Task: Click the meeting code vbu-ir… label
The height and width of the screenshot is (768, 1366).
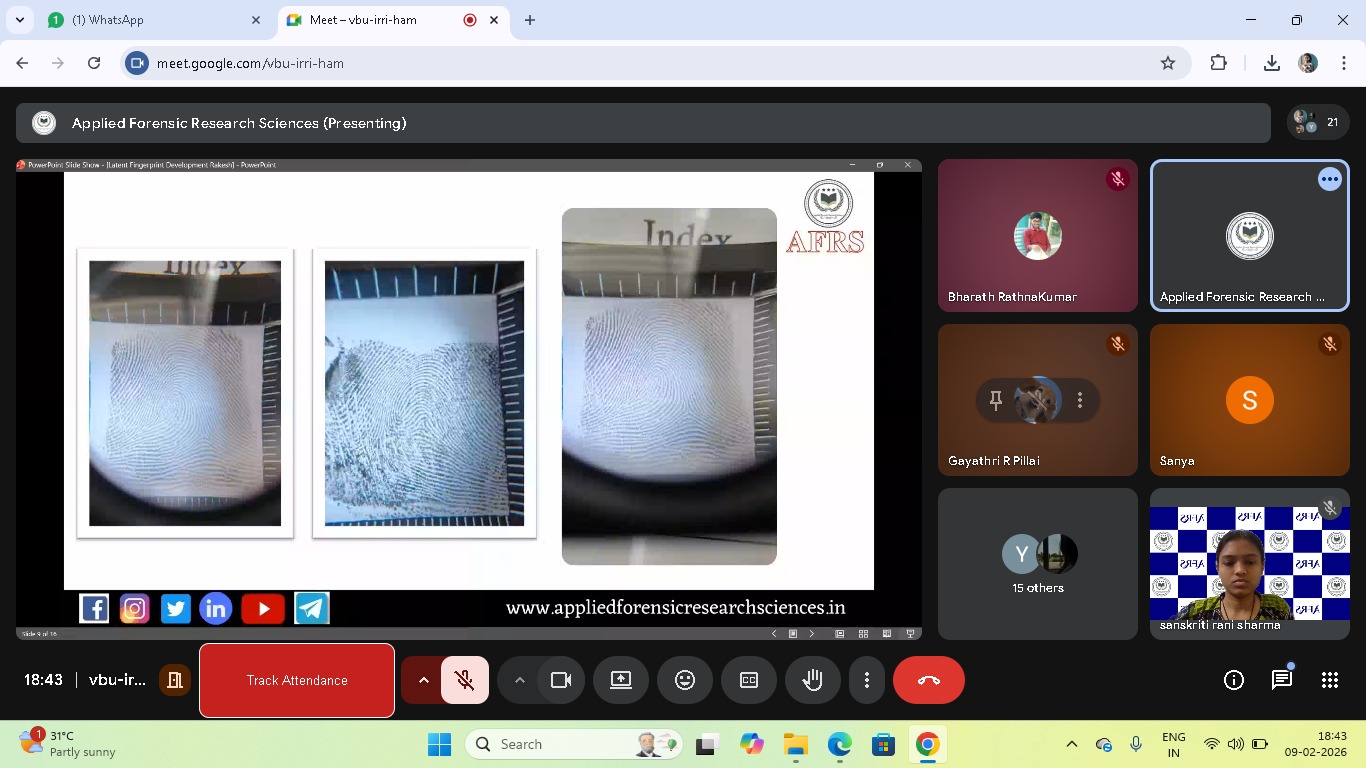Action: click(x=117, y=680)
